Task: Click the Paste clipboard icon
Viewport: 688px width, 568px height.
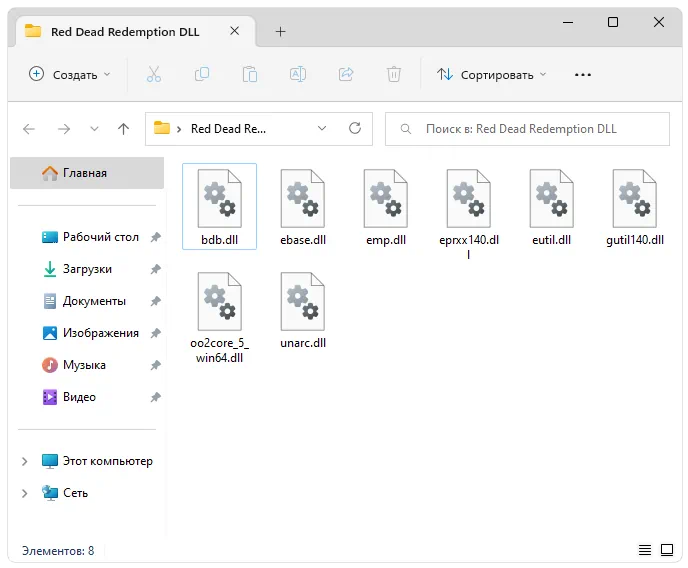Action: click(x=250, y=75)
